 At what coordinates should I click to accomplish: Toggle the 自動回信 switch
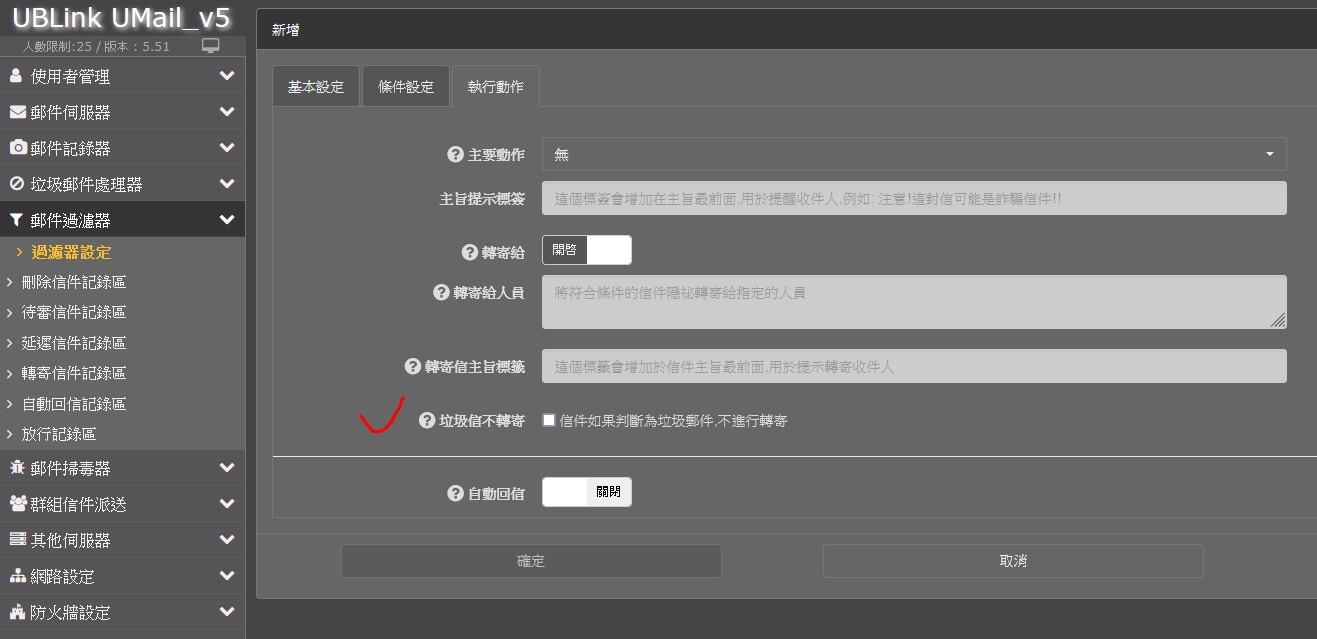coord(586,492)
